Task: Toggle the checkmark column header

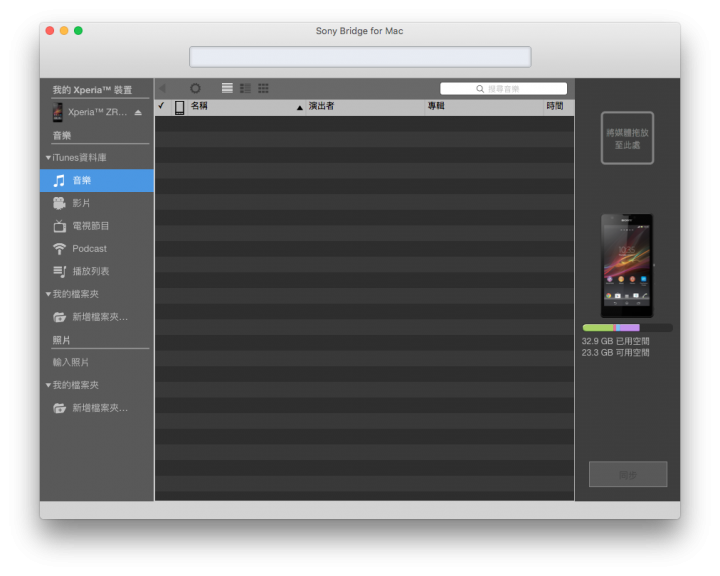Action: [161, 106]
